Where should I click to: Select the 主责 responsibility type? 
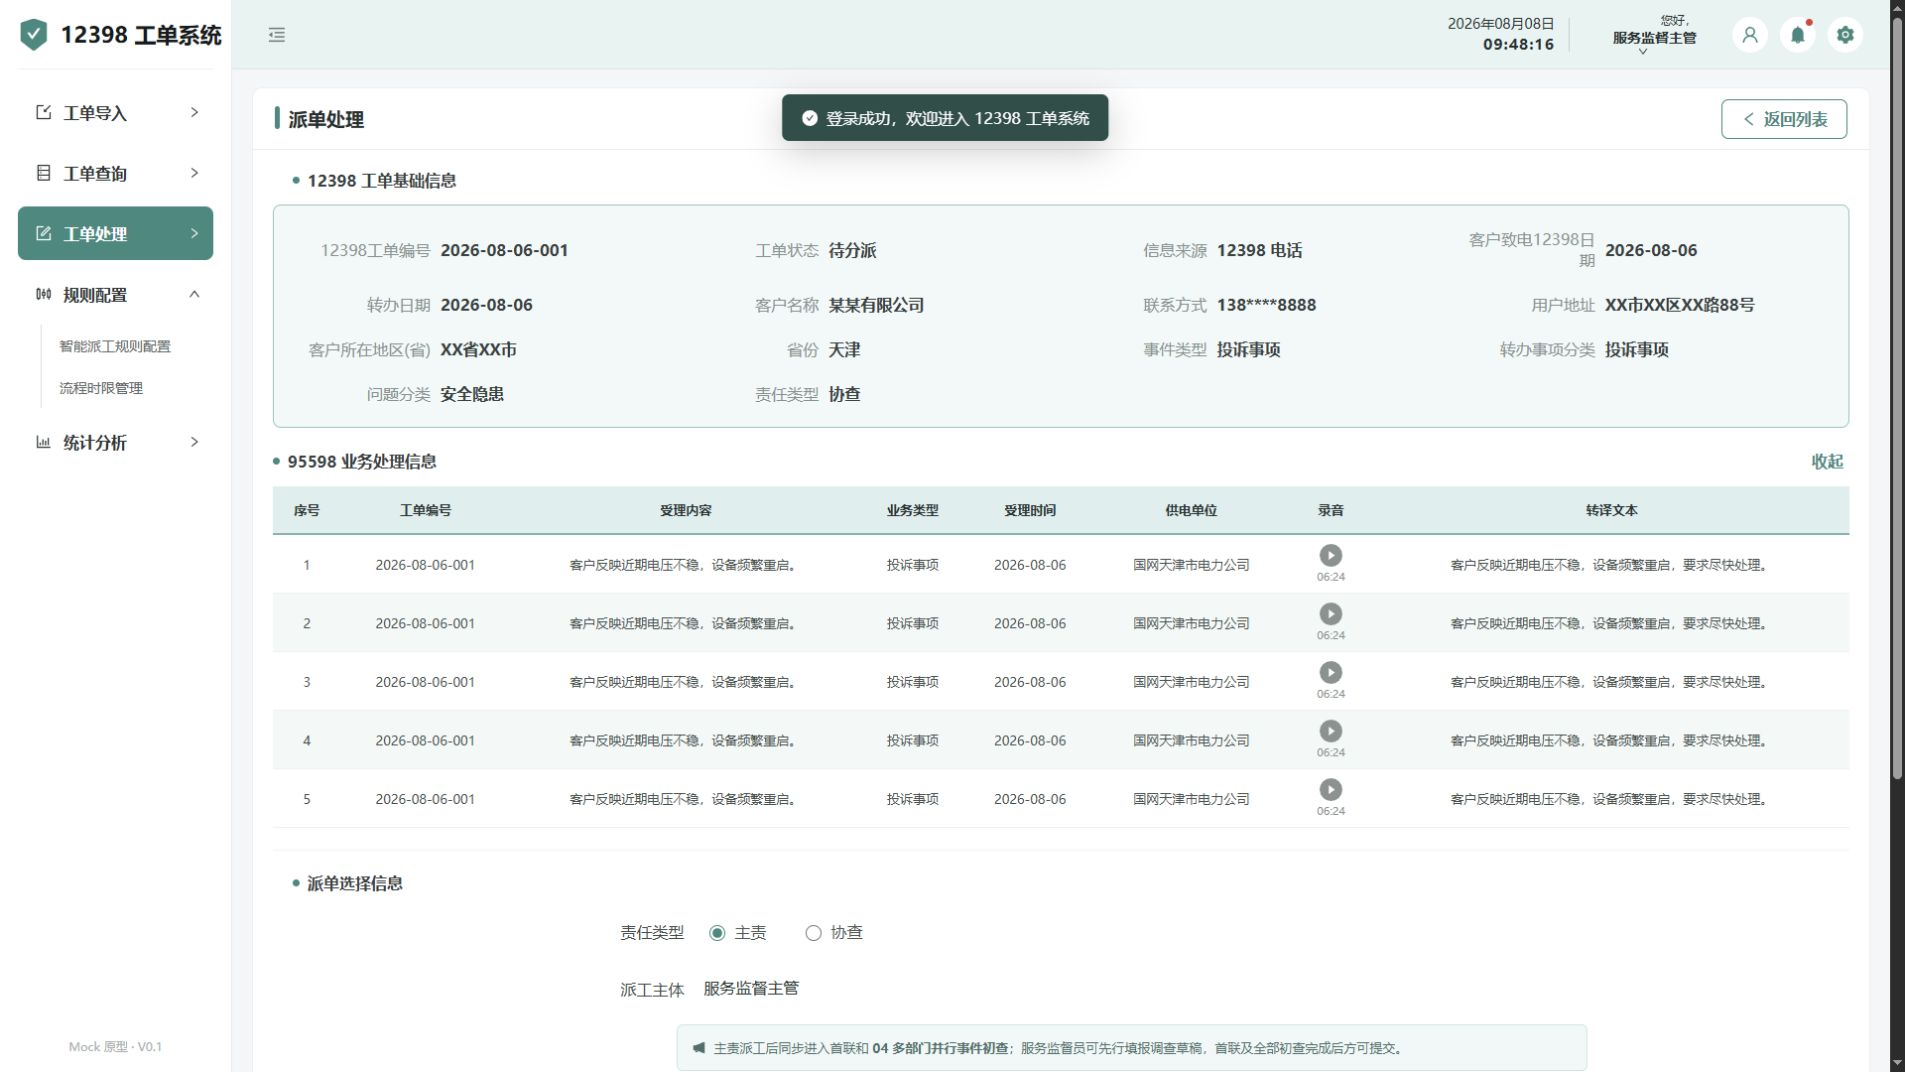[717, 933]
